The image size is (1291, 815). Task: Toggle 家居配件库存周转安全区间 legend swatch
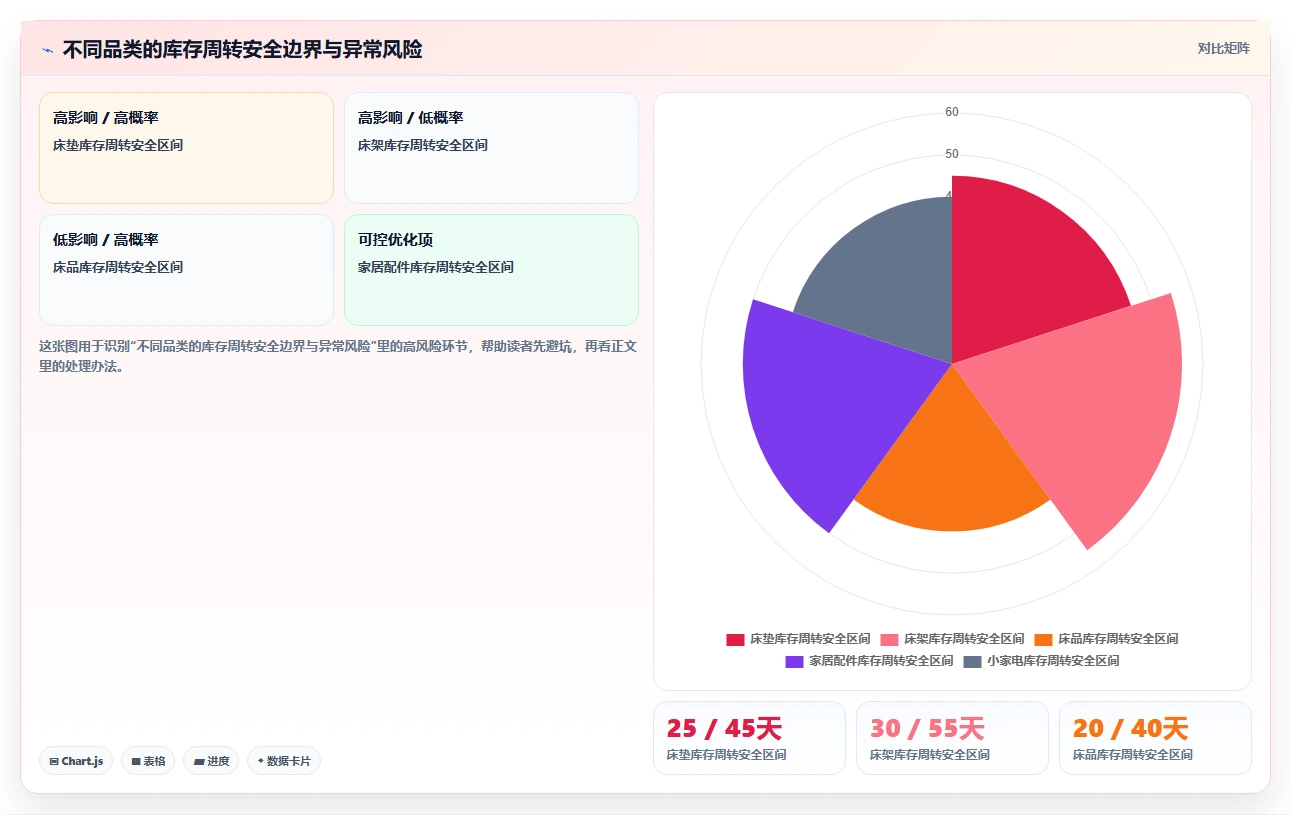point(794,661)
